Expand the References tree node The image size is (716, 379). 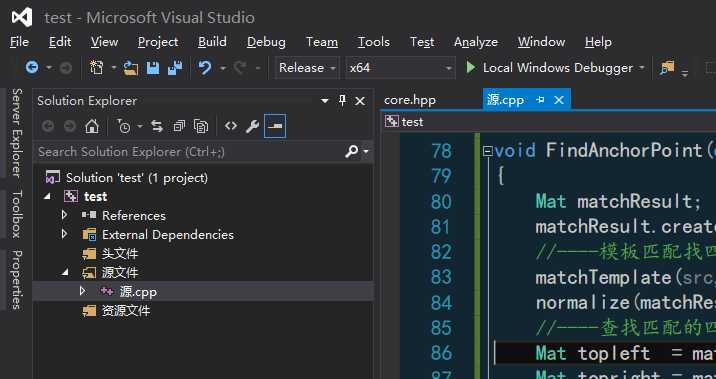click(x=64, y=215)
